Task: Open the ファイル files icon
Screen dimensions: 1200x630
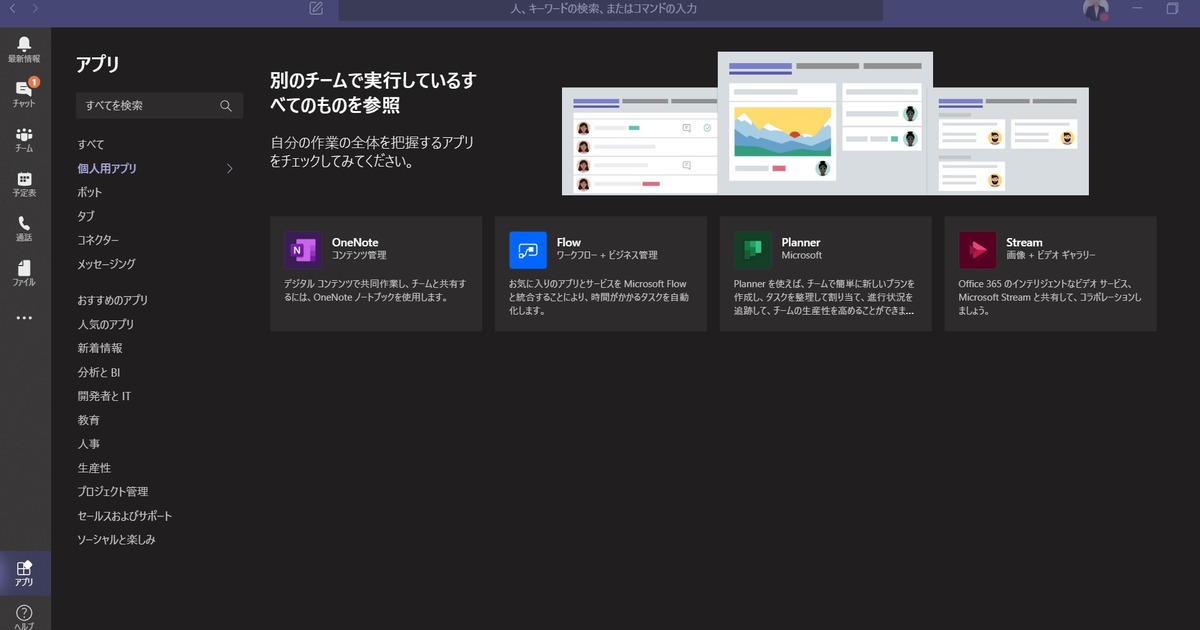Action: (24, 268)
